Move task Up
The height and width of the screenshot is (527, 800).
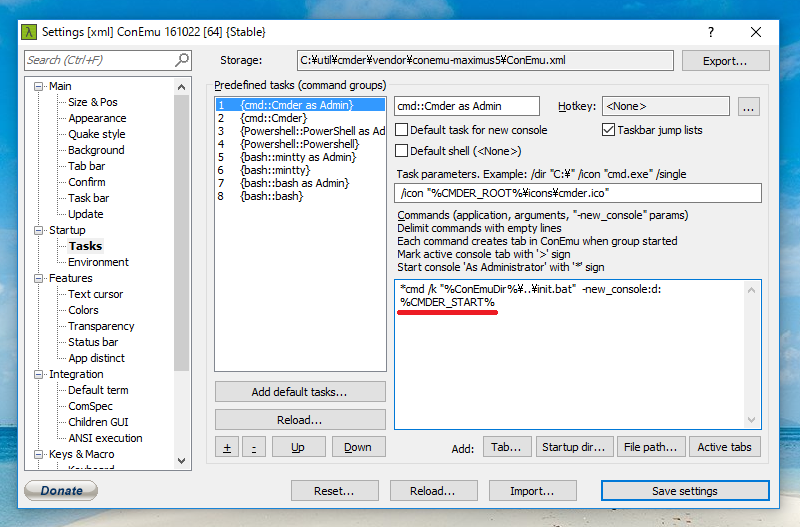coord(298,447)
